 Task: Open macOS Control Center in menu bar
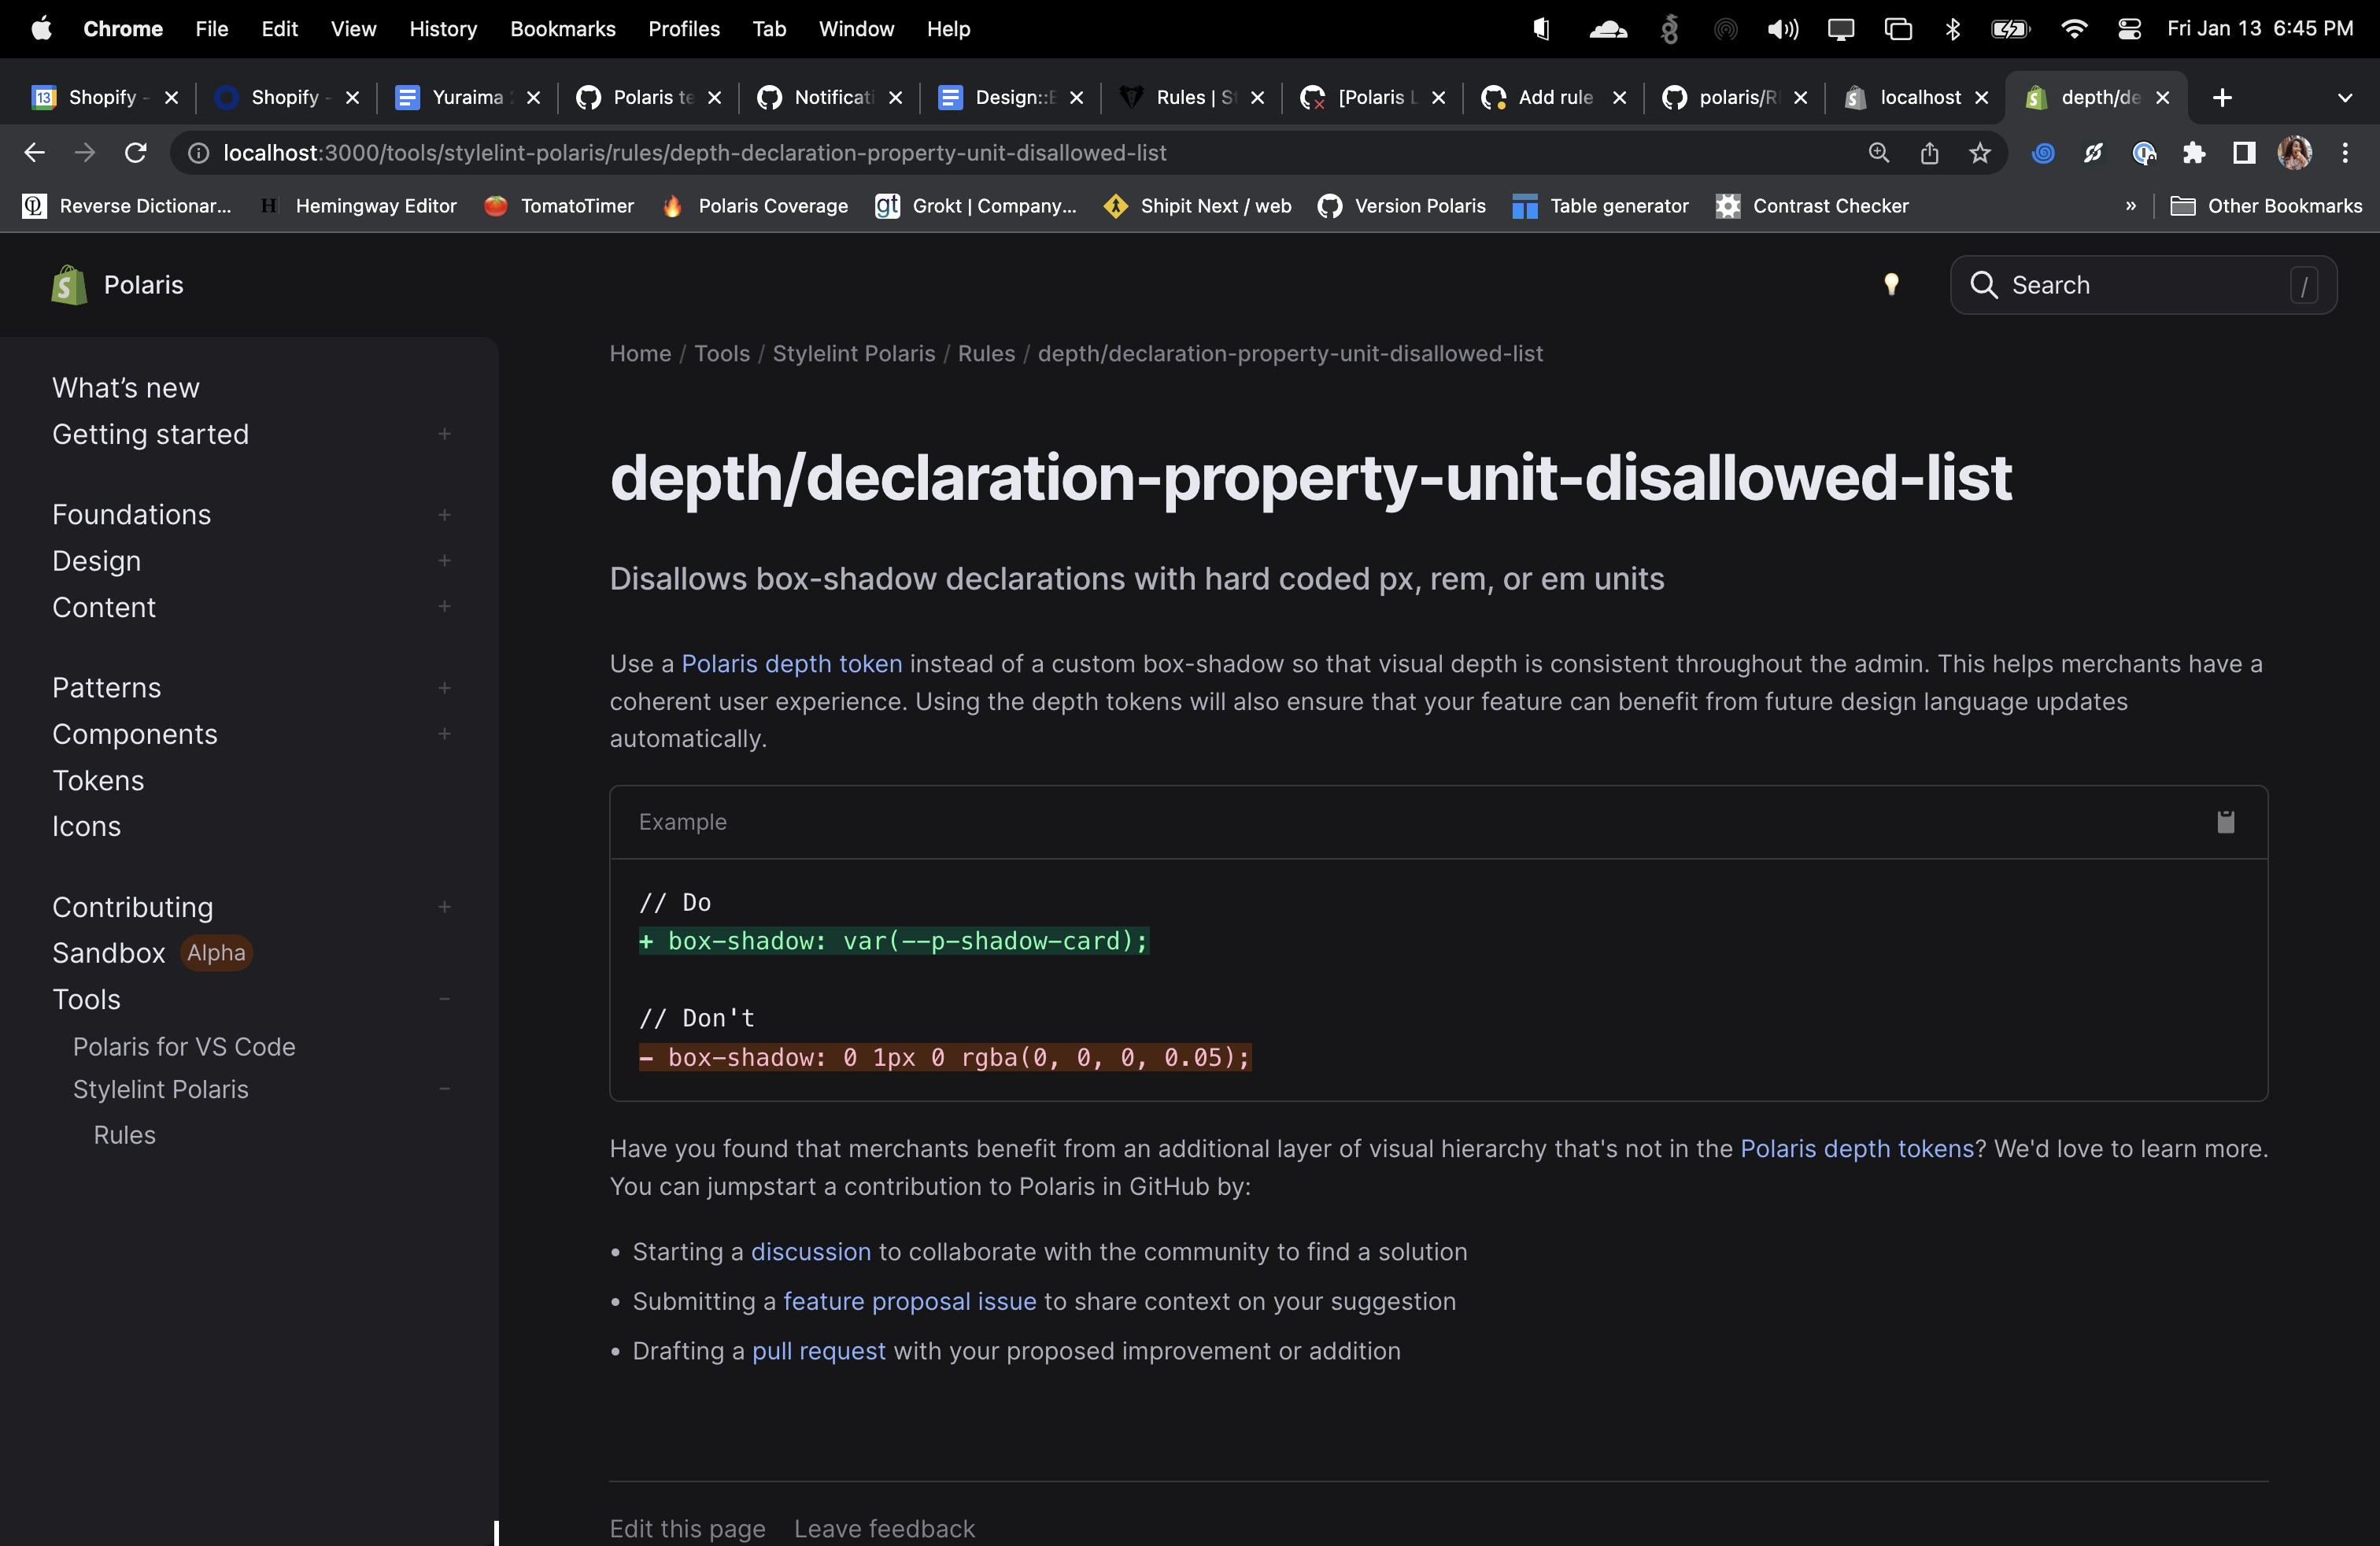click(2129, 29)
